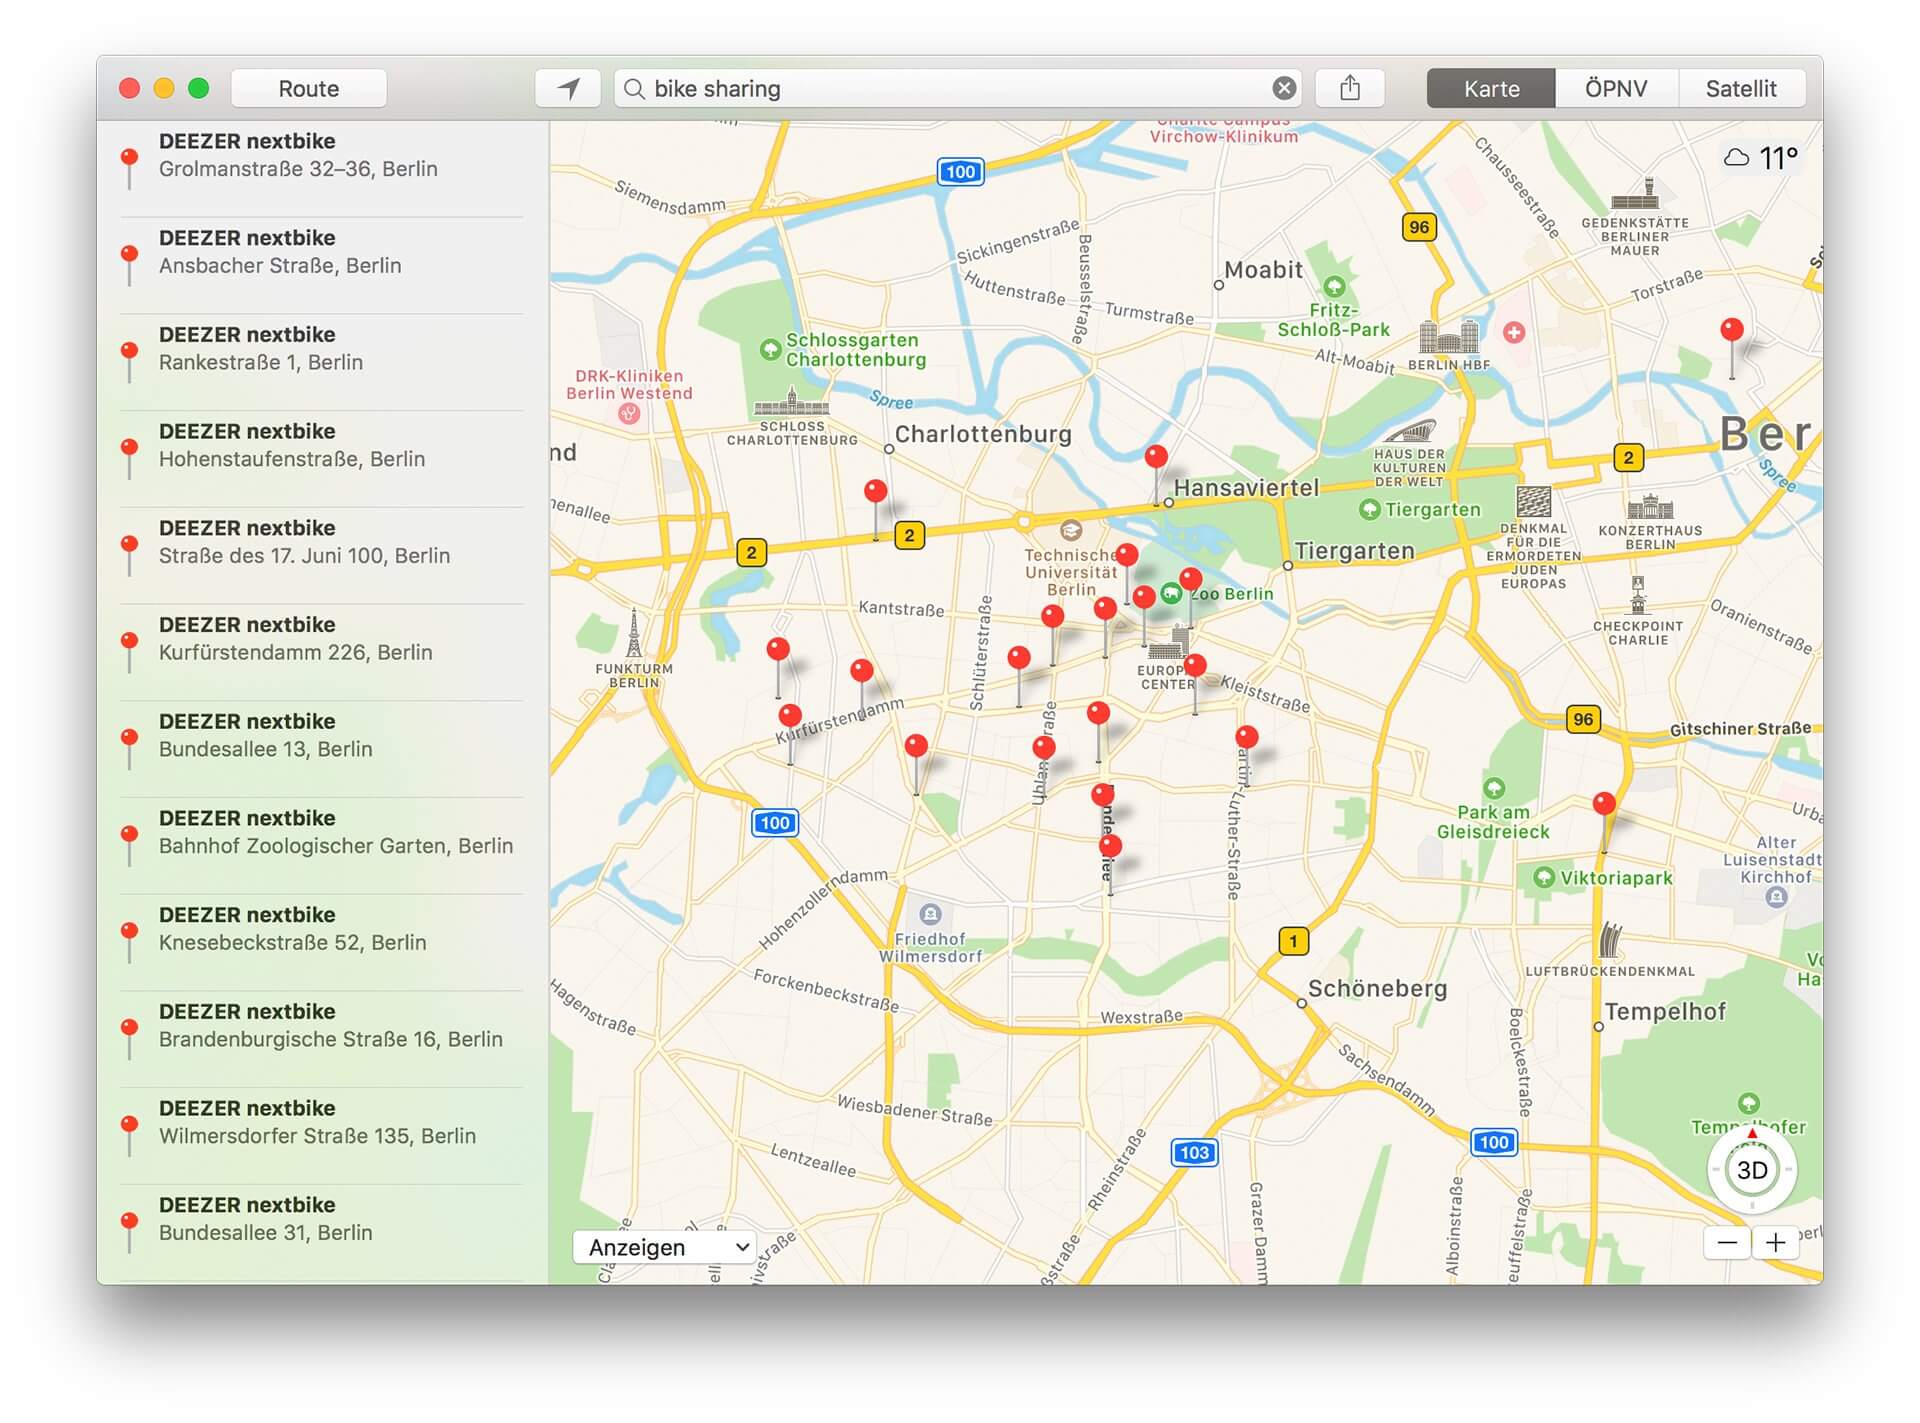This screenshot has width=1920, height=1423.
Task: Click the Europa Center landmark icon
Action: click(1170, 643)
